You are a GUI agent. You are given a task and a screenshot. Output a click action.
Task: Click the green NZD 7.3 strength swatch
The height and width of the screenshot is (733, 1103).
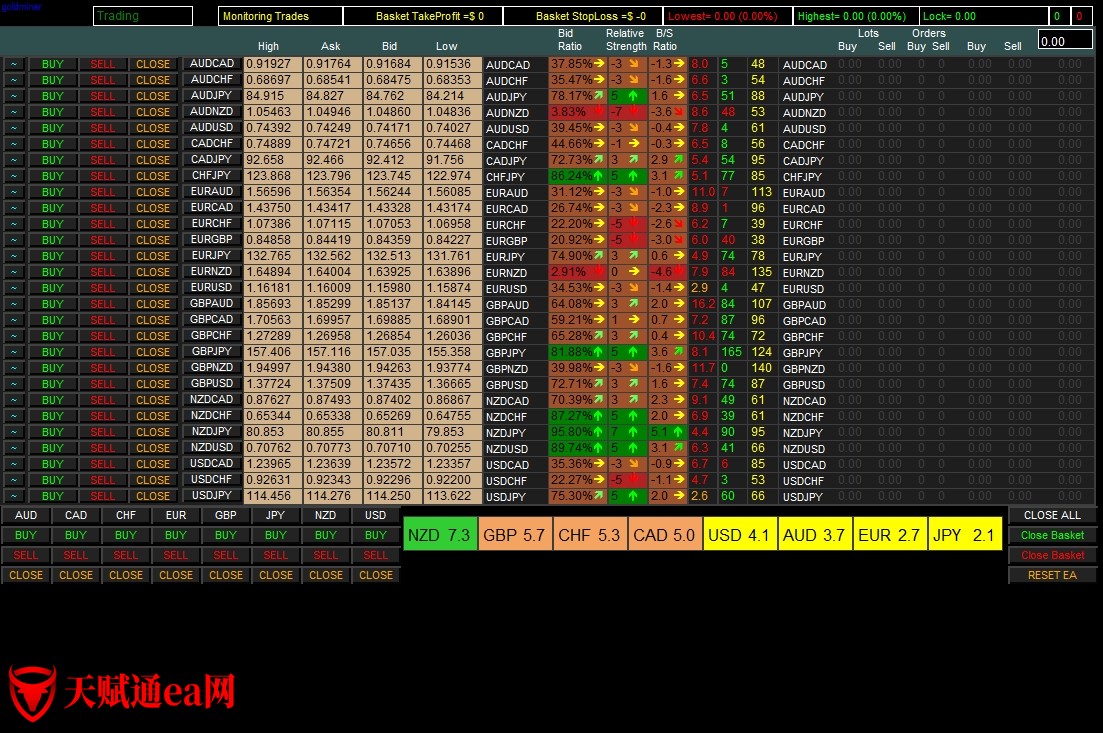439,535
